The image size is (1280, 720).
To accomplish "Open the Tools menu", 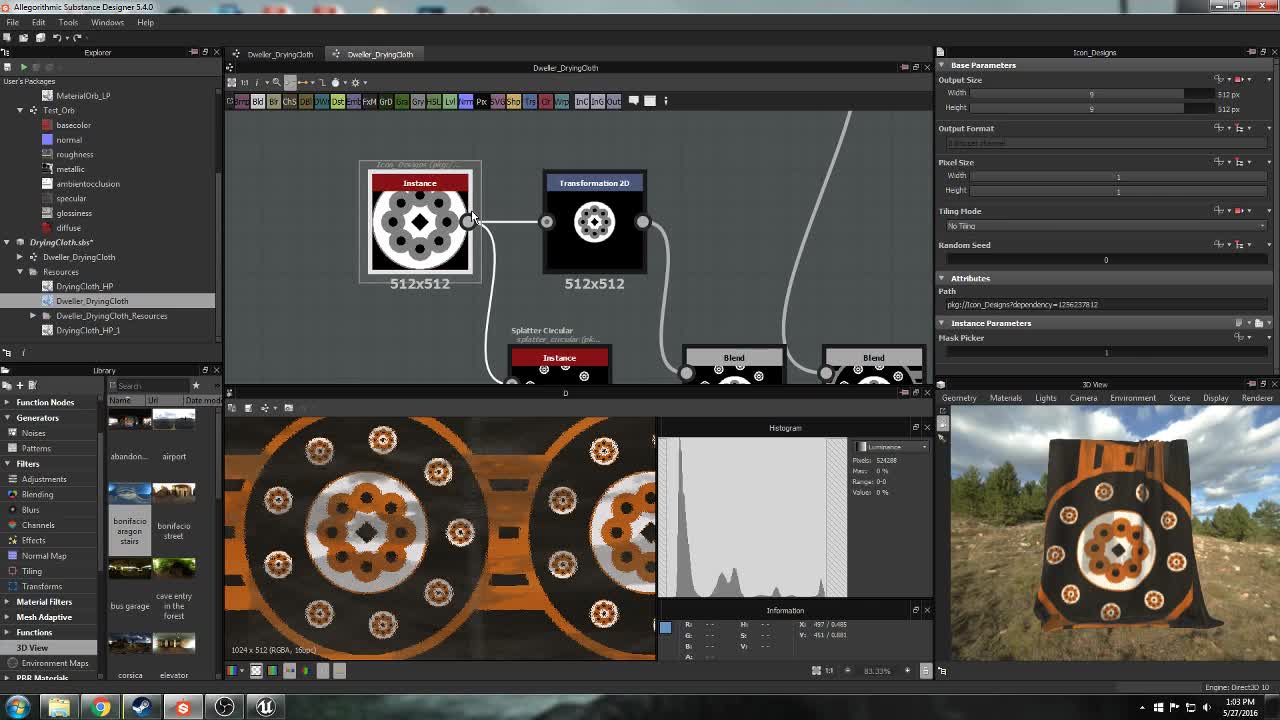I will 67,21.
